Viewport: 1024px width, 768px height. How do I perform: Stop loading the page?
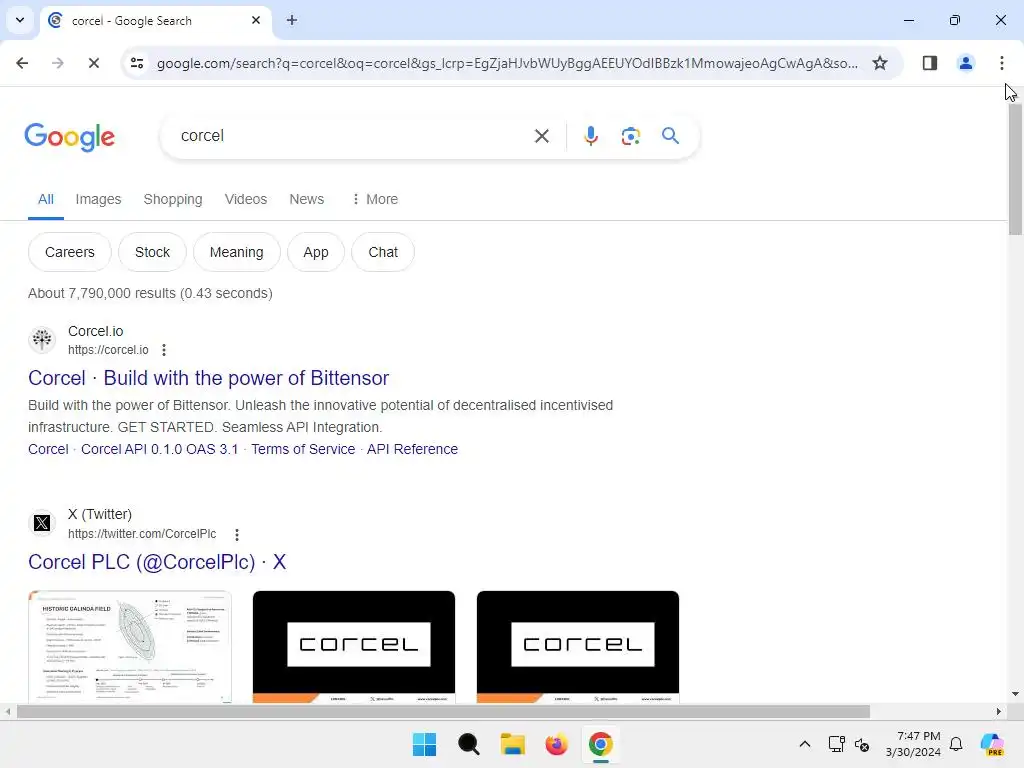pos(93,63)
